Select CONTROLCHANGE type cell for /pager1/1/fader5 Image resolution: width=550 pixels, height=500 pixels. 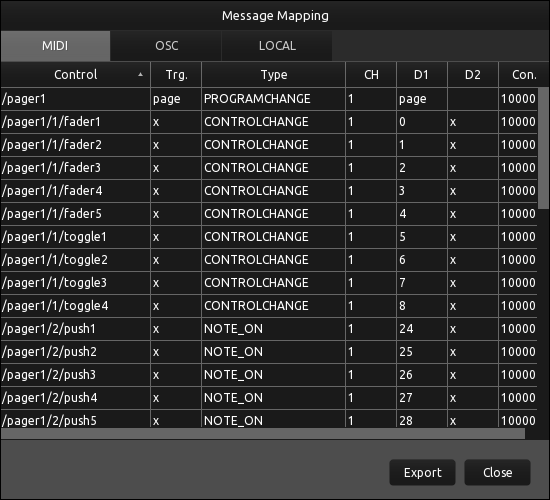[274, 214]
